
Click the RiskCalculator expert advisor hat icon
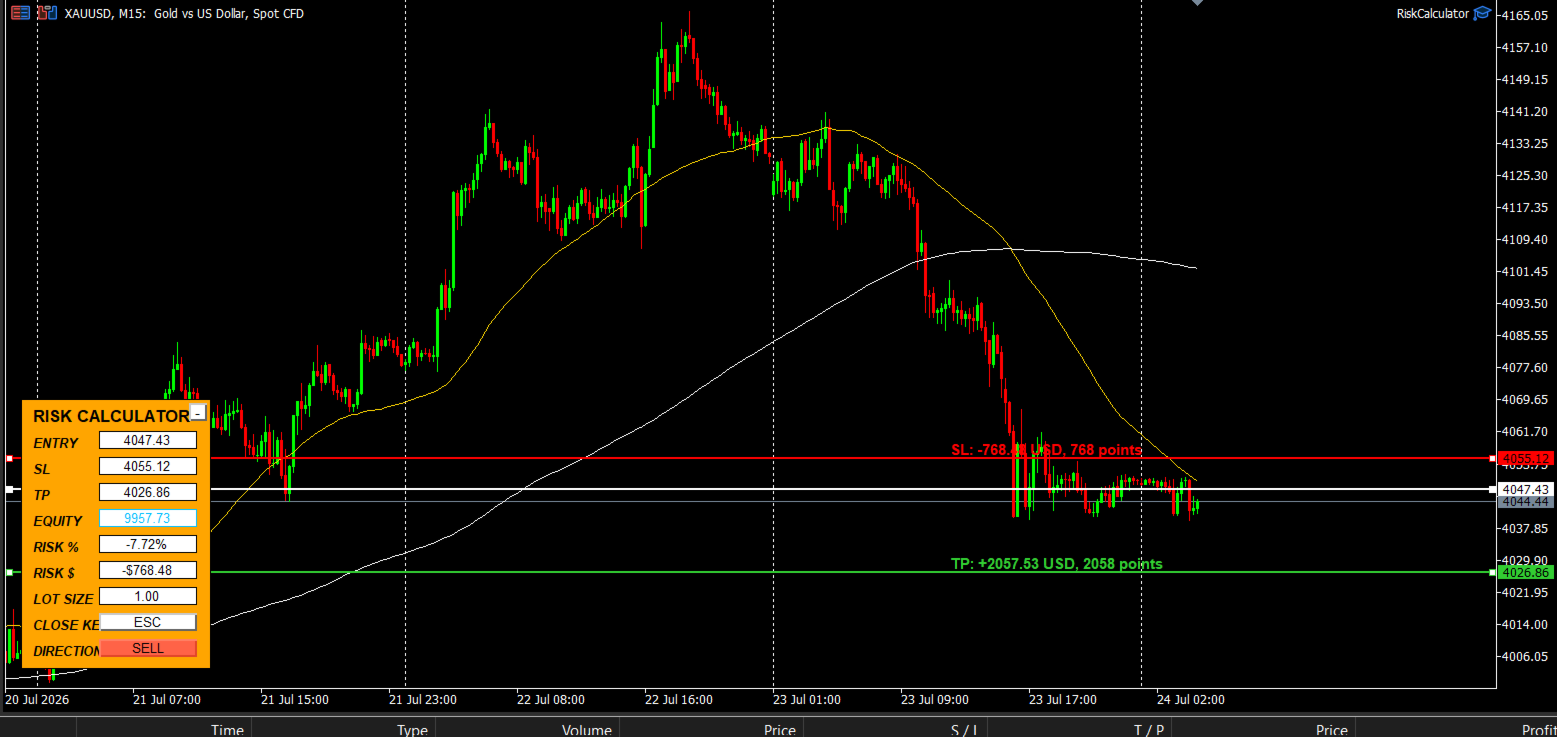tap(1482, 13)
